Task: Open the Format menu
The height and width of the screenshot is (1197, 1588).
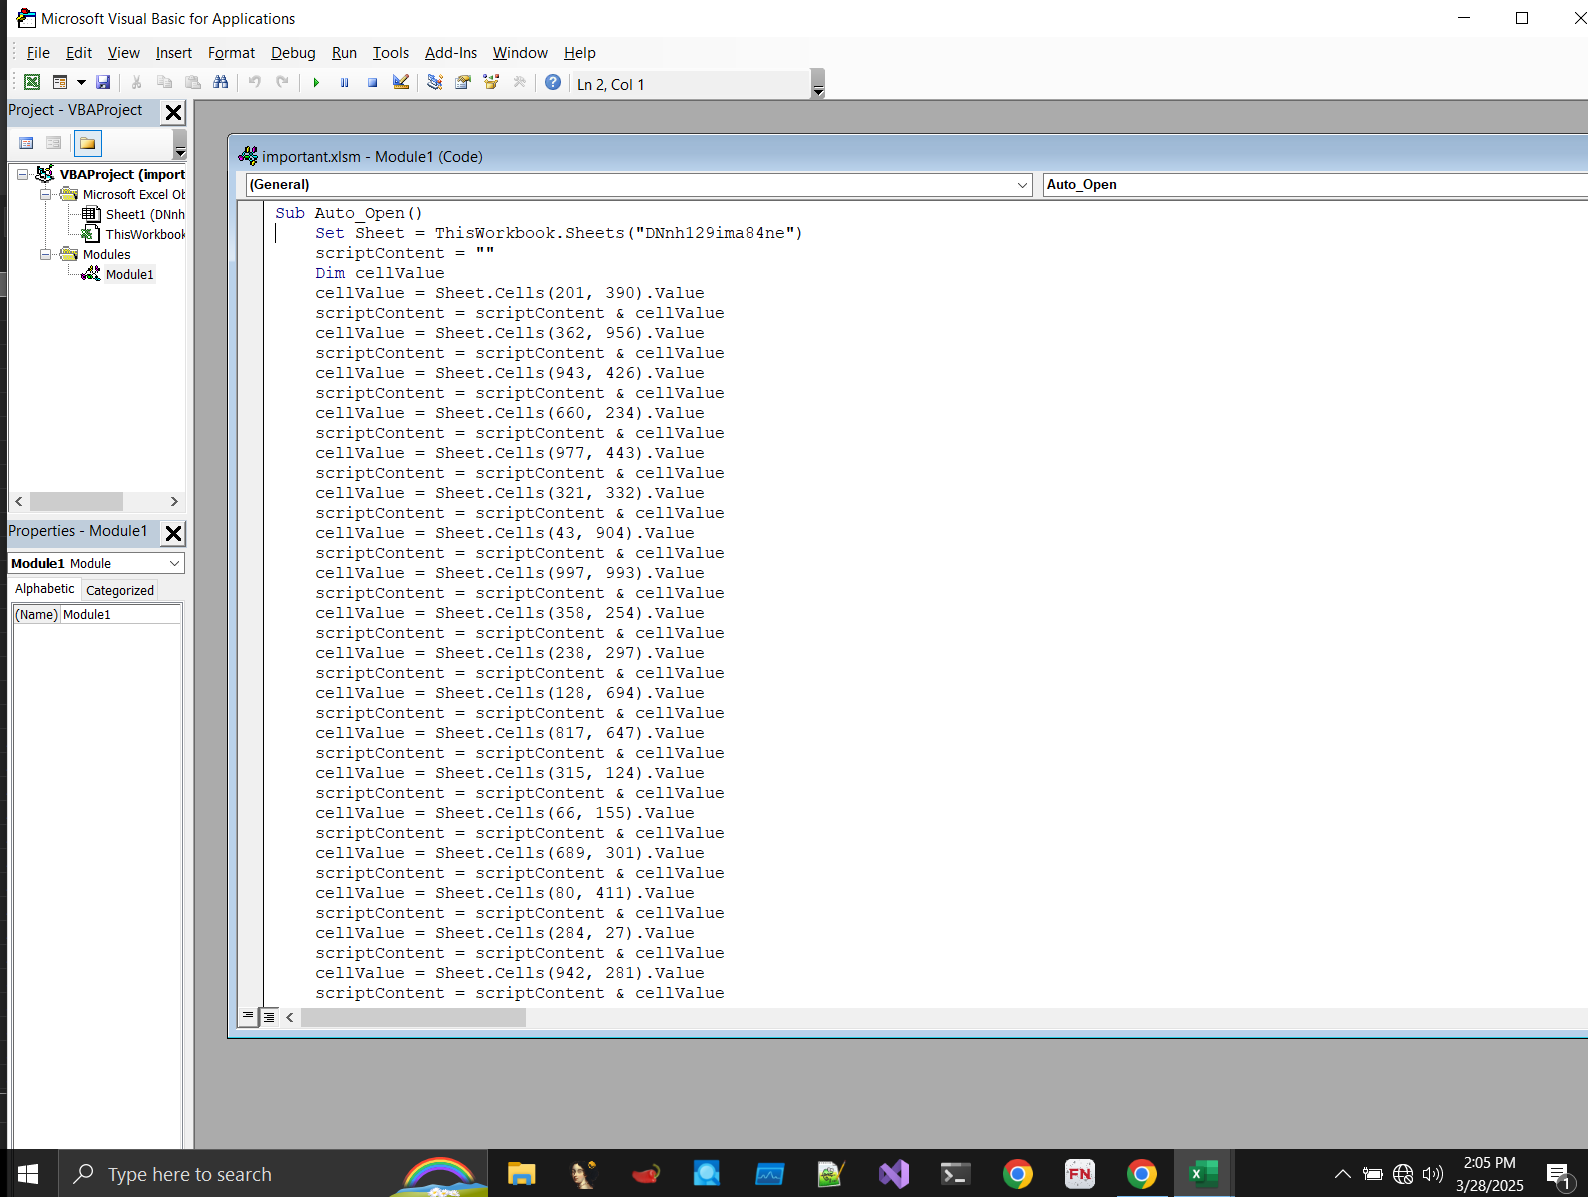Action: [231, 53]
